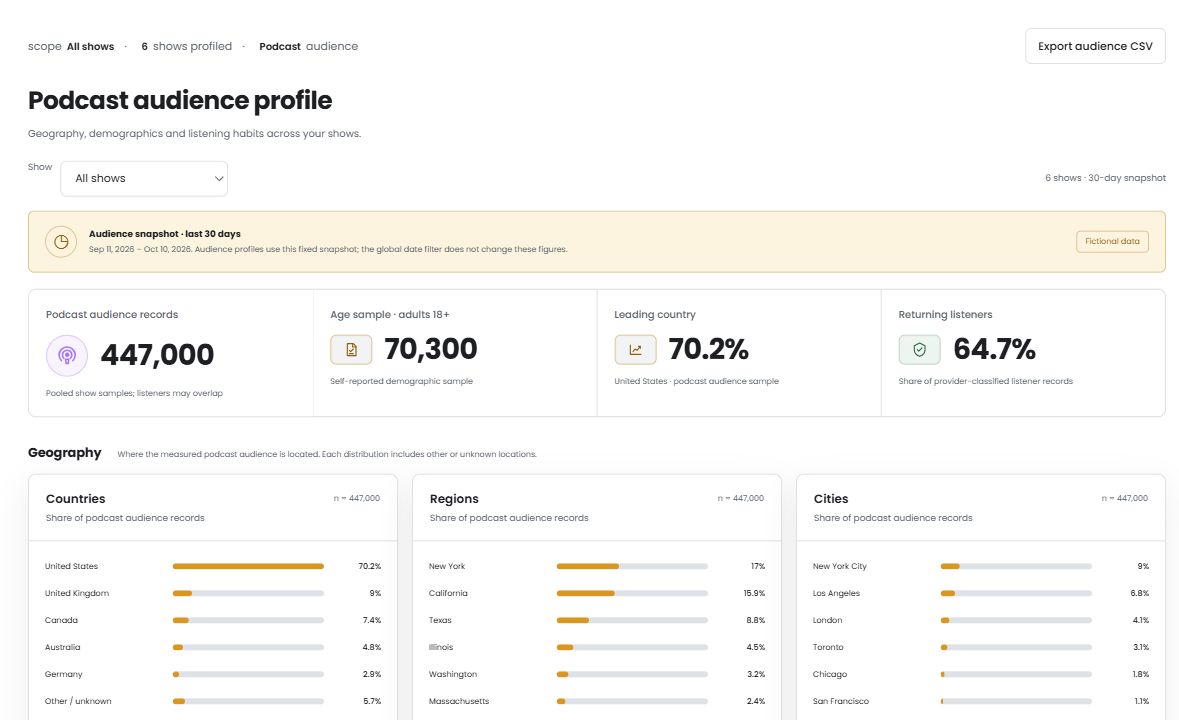The width and height of the screenshot is (1179, 720).
Task: Select 'All shows' scope text in breadcrumb
Action: point(90,47)
